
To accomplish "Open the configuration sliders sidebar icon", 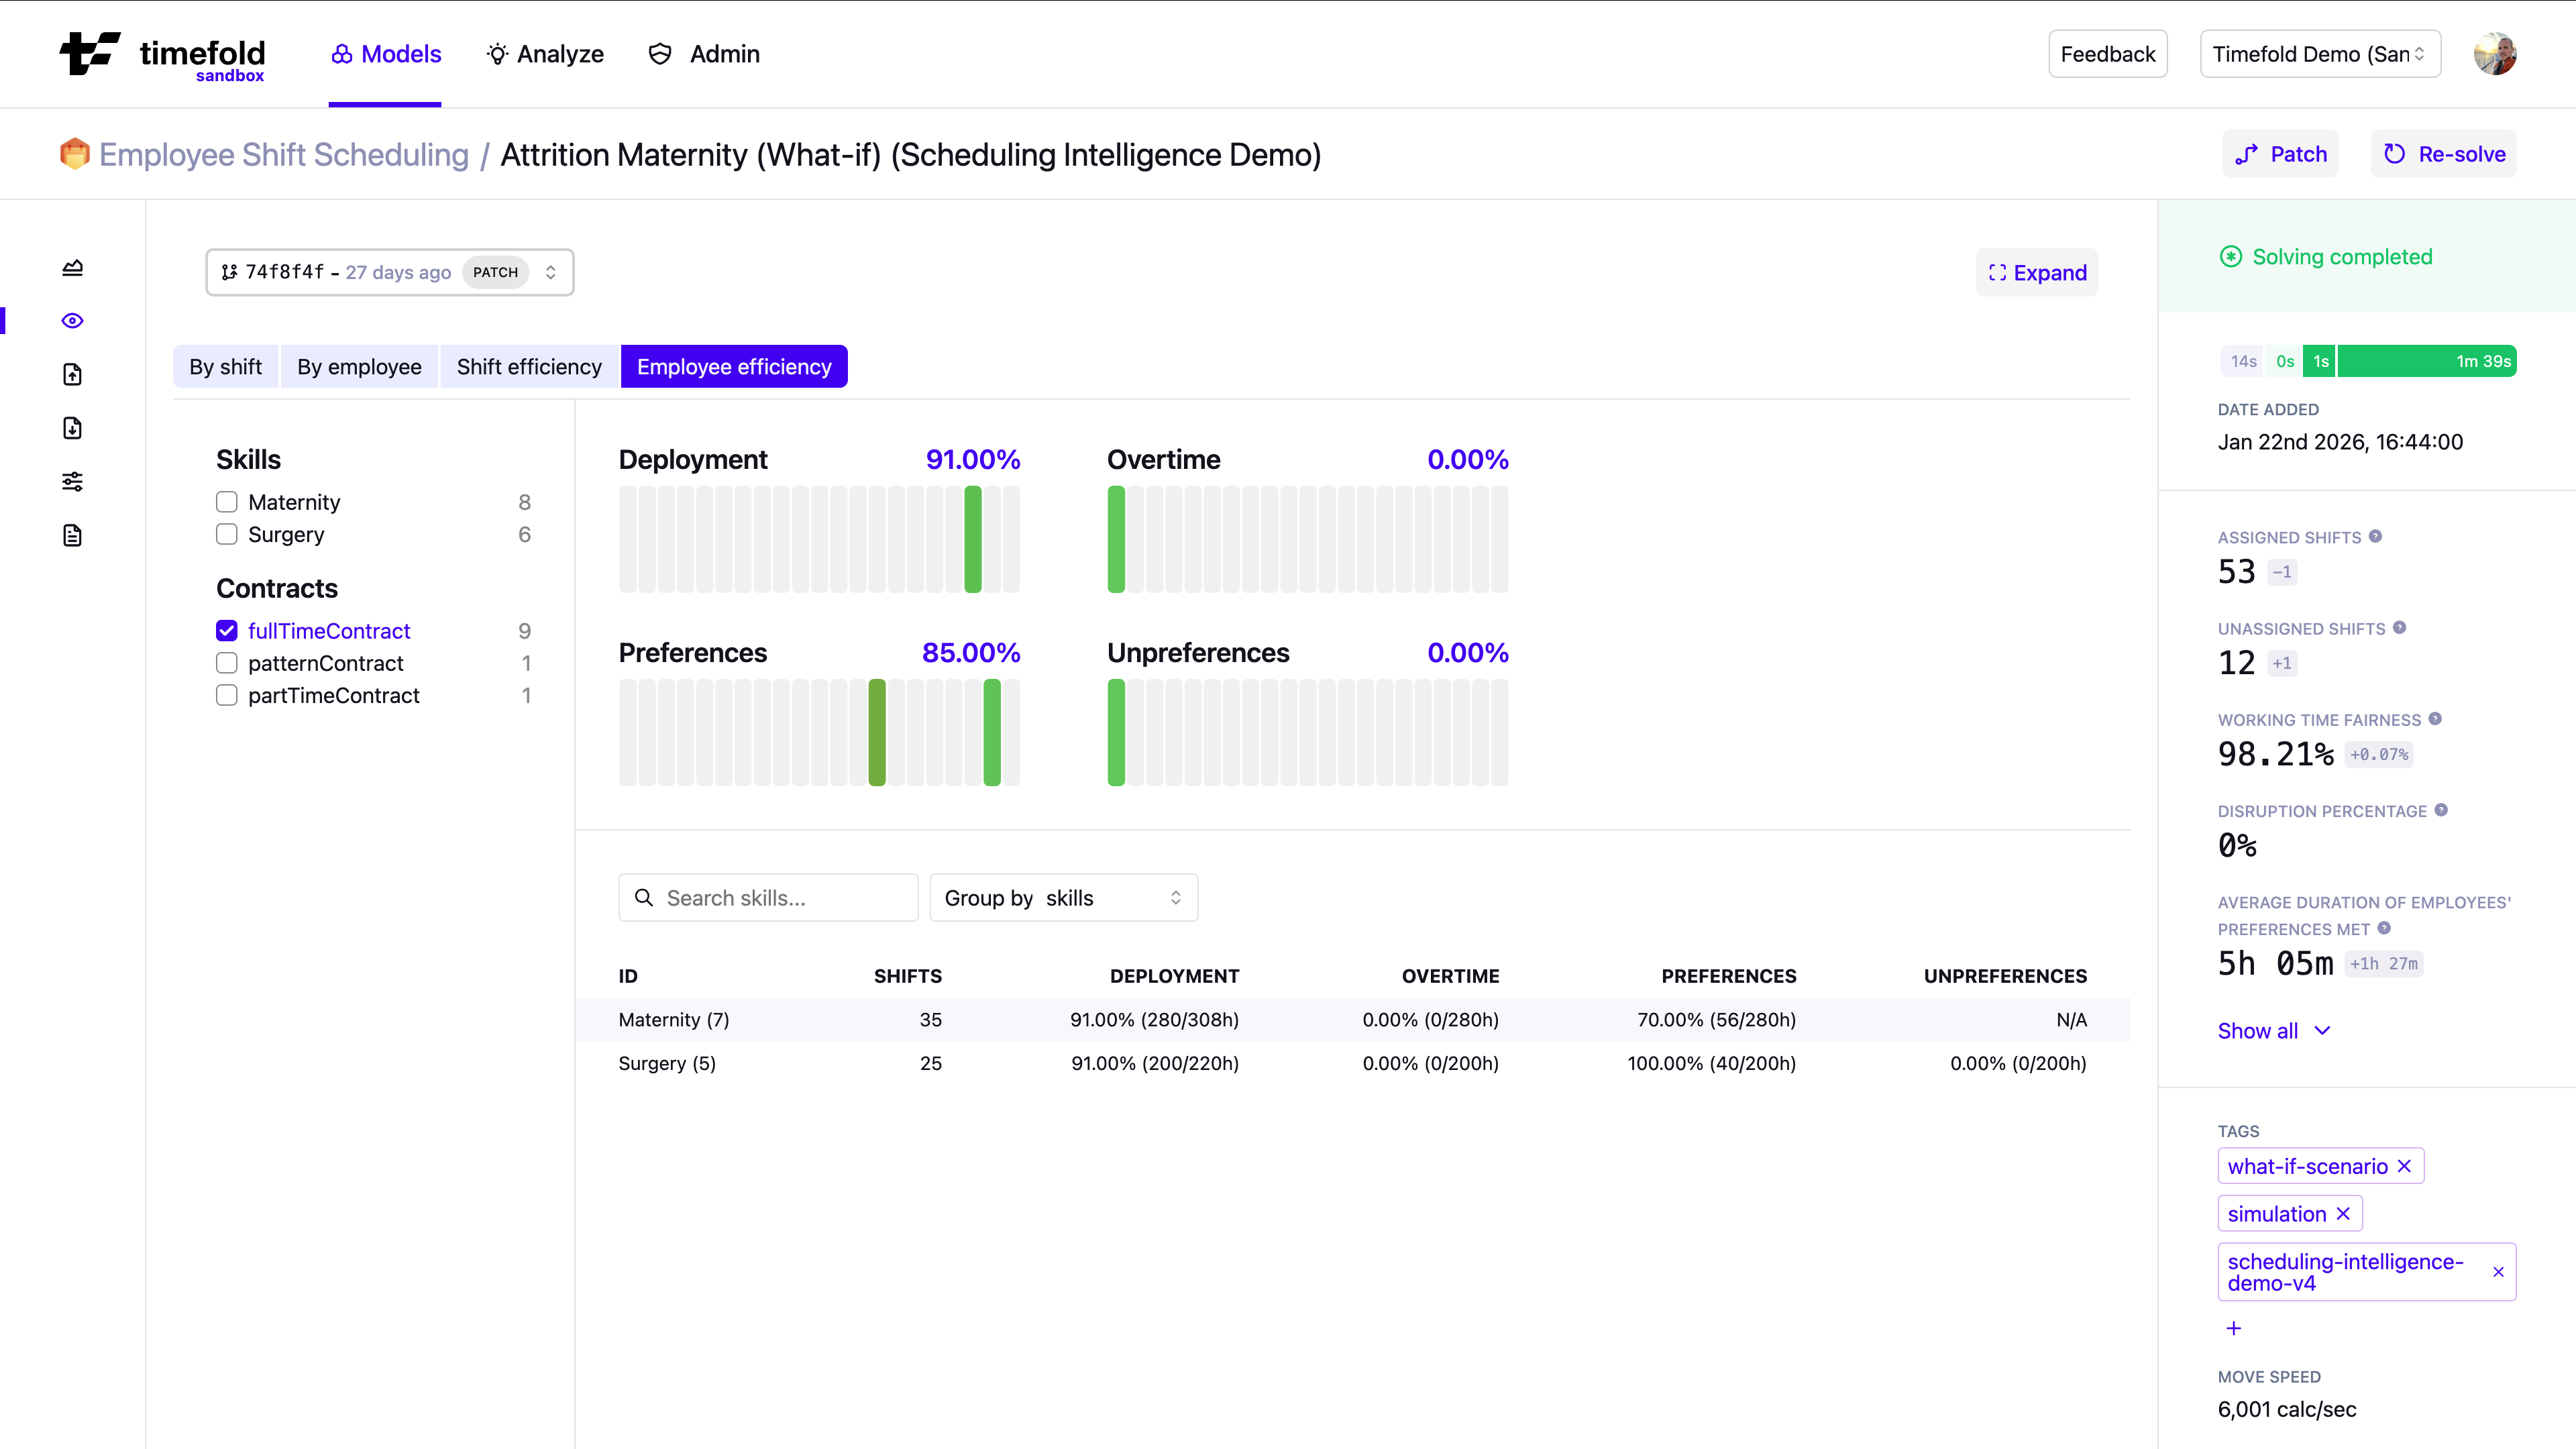I will (x=72, y=482).
